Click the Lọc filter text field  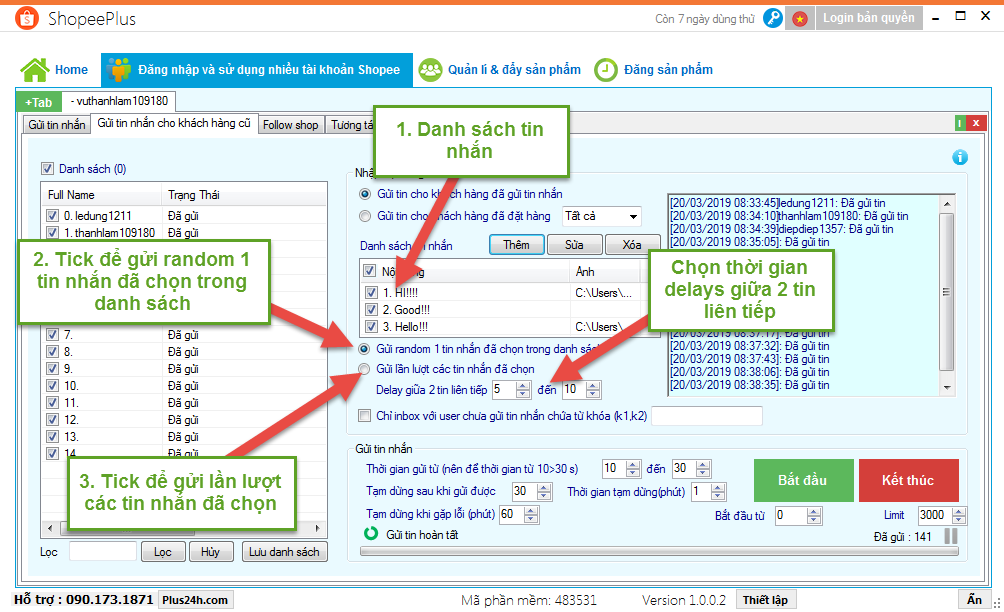(x=103, y=552)
